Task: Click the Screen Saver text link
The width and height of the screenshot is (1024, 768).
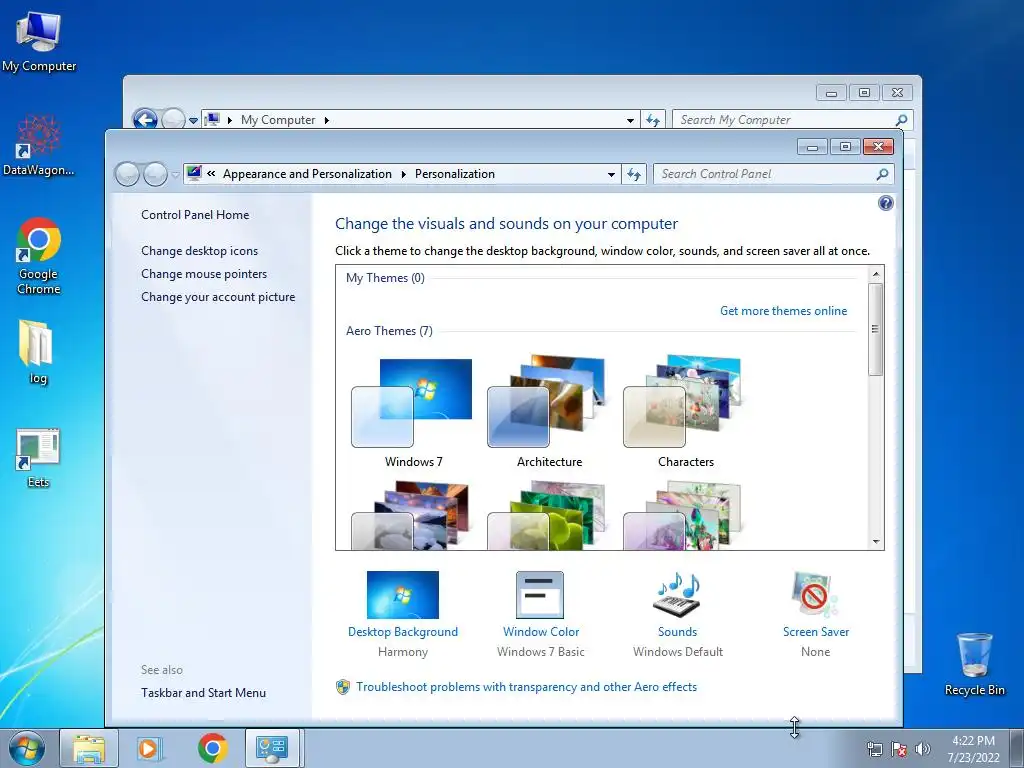Action: pos(816,632)
